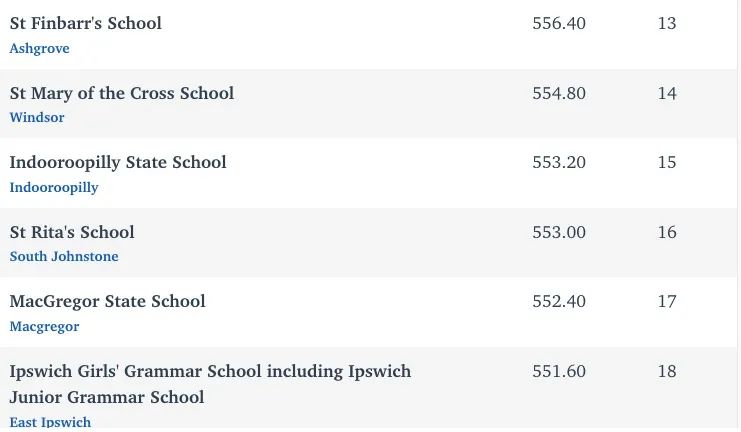The height and width of the screenshot is (432, 741).
Task: Select the 552.40 score cell
Action: point(559,301)
